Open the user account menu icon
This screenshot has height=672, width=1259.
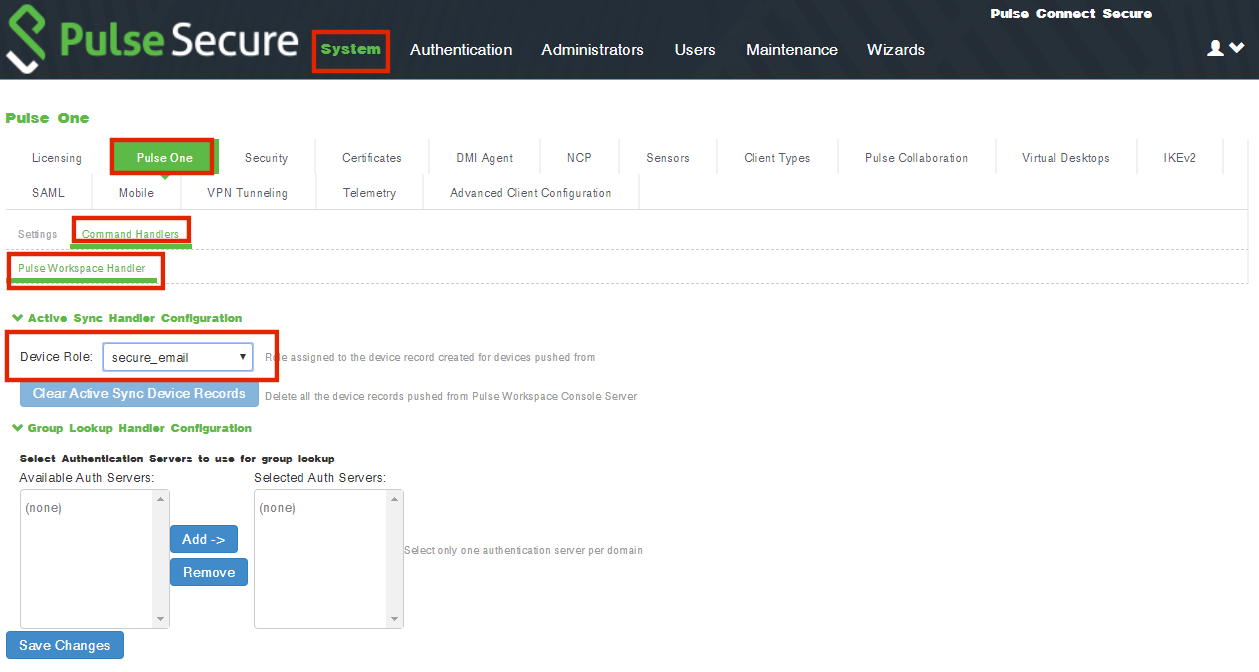point(1224,48)
